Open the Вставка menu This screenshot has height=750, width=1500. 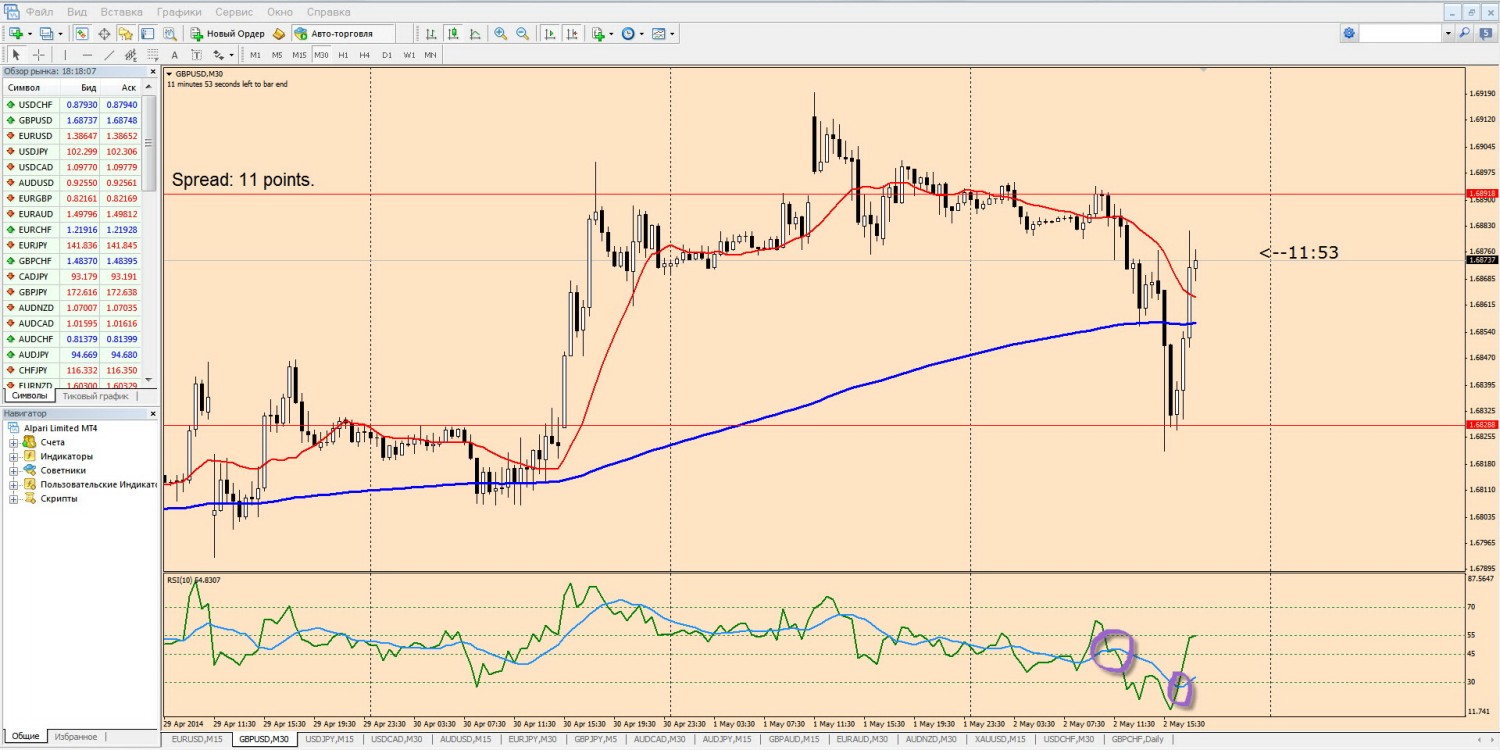pos(121,12)
